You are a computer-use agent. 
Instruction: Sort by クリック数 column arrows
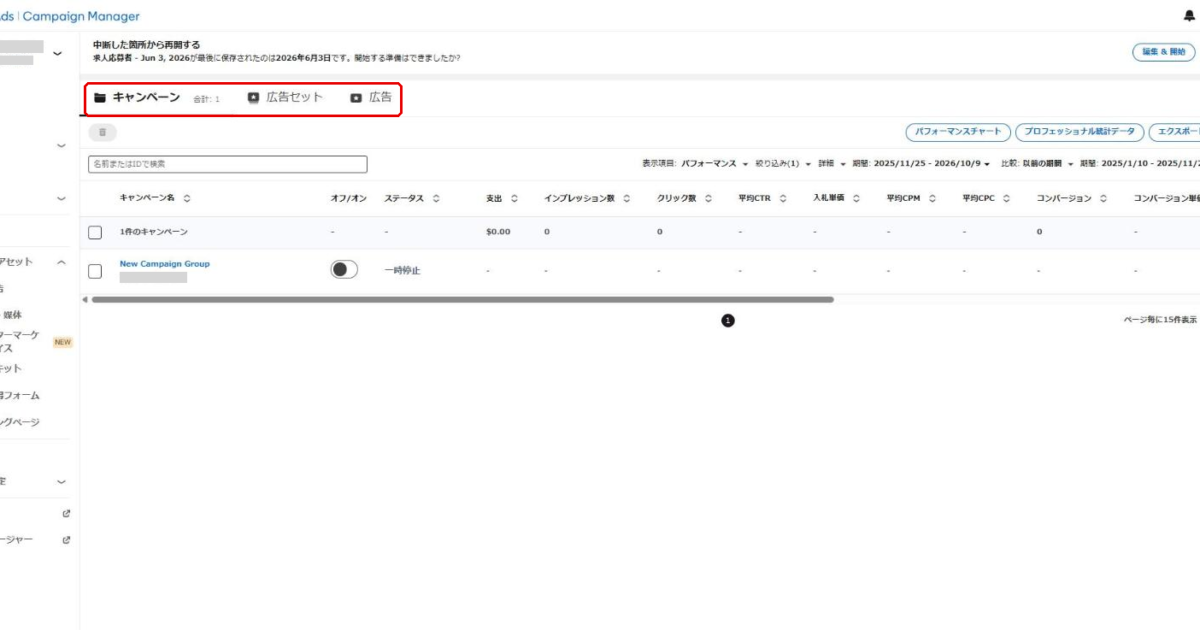point(708,198)
